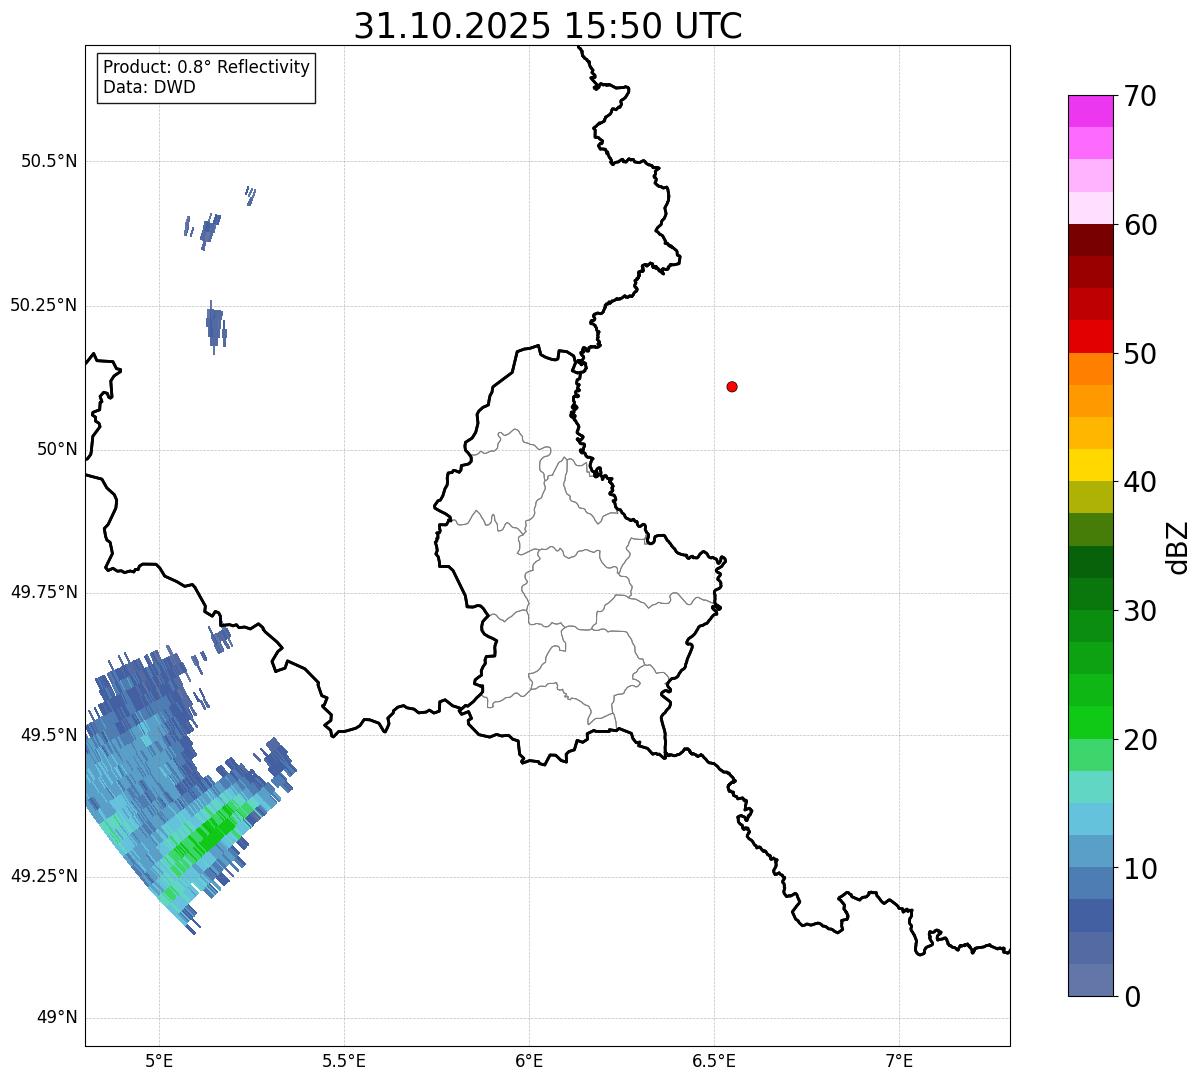
Task: Click the "Data: DWD" label
Action: (149, 87)
